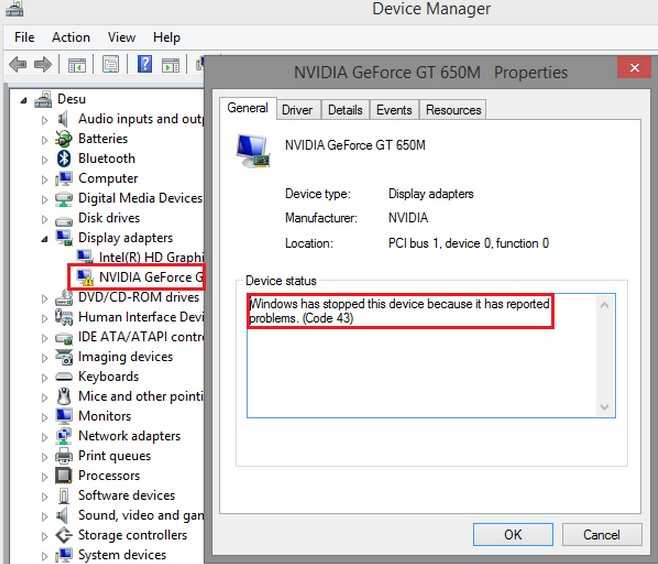Click the Device status scroll down arrow
The height and width of the screenshot is (564, 658).
pos(604,406)
